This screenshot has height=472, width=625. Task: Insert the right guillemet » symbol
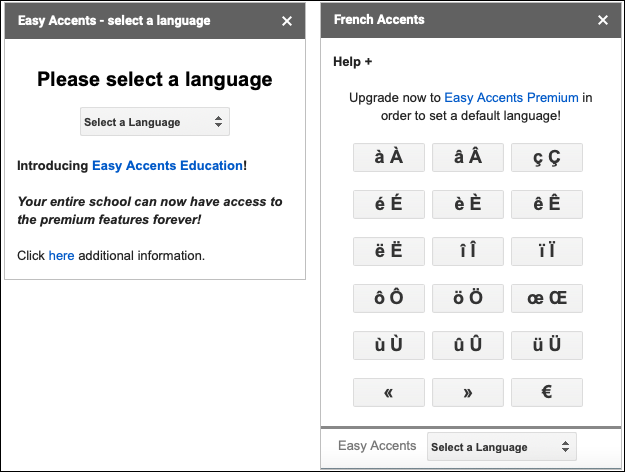[468, 392]
